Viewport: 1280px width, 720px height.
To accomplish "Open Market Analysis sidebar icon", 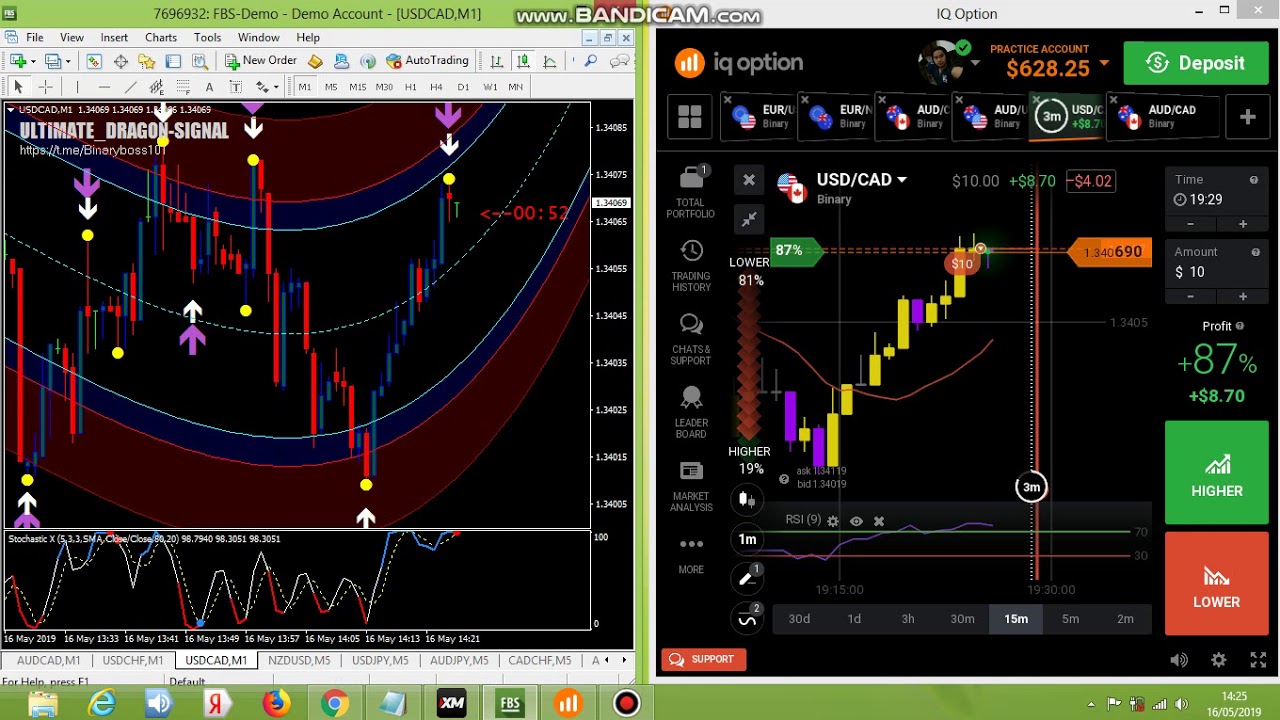I will [691, 487].
